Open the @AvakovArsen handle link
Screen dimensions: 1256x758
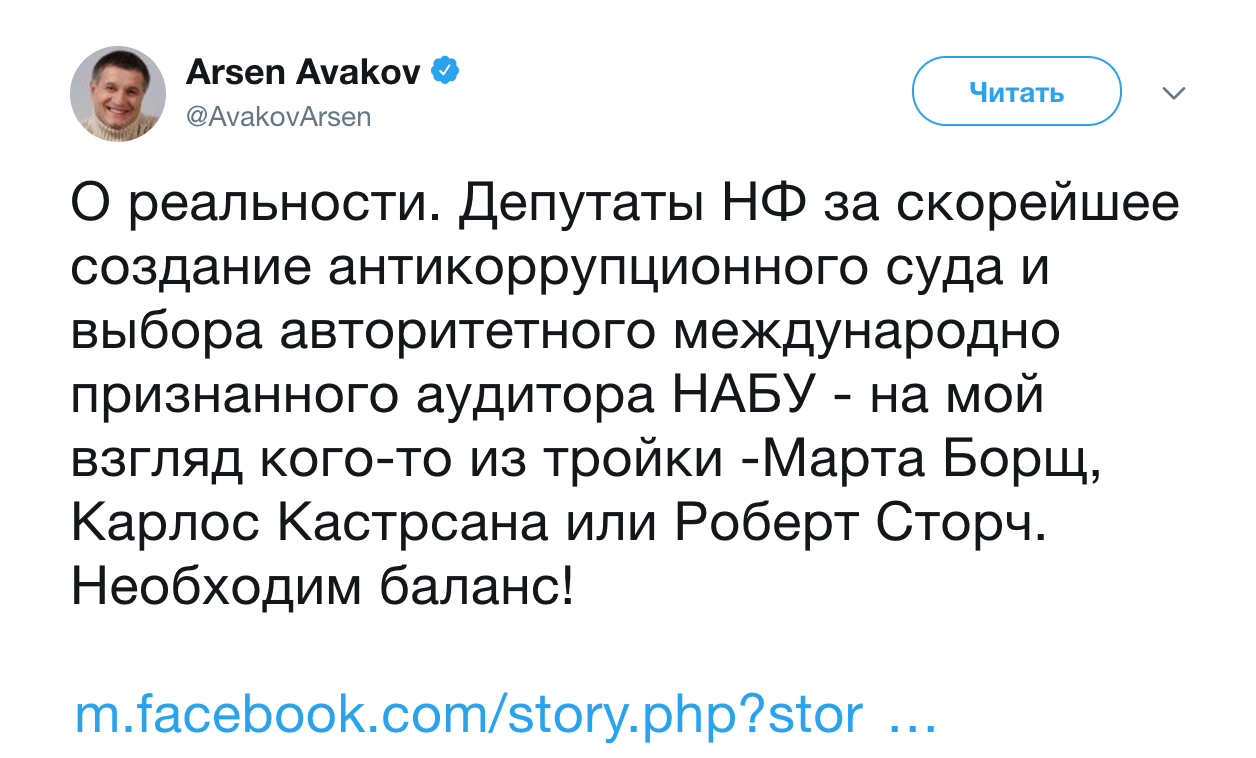click(x=279, y=117)
